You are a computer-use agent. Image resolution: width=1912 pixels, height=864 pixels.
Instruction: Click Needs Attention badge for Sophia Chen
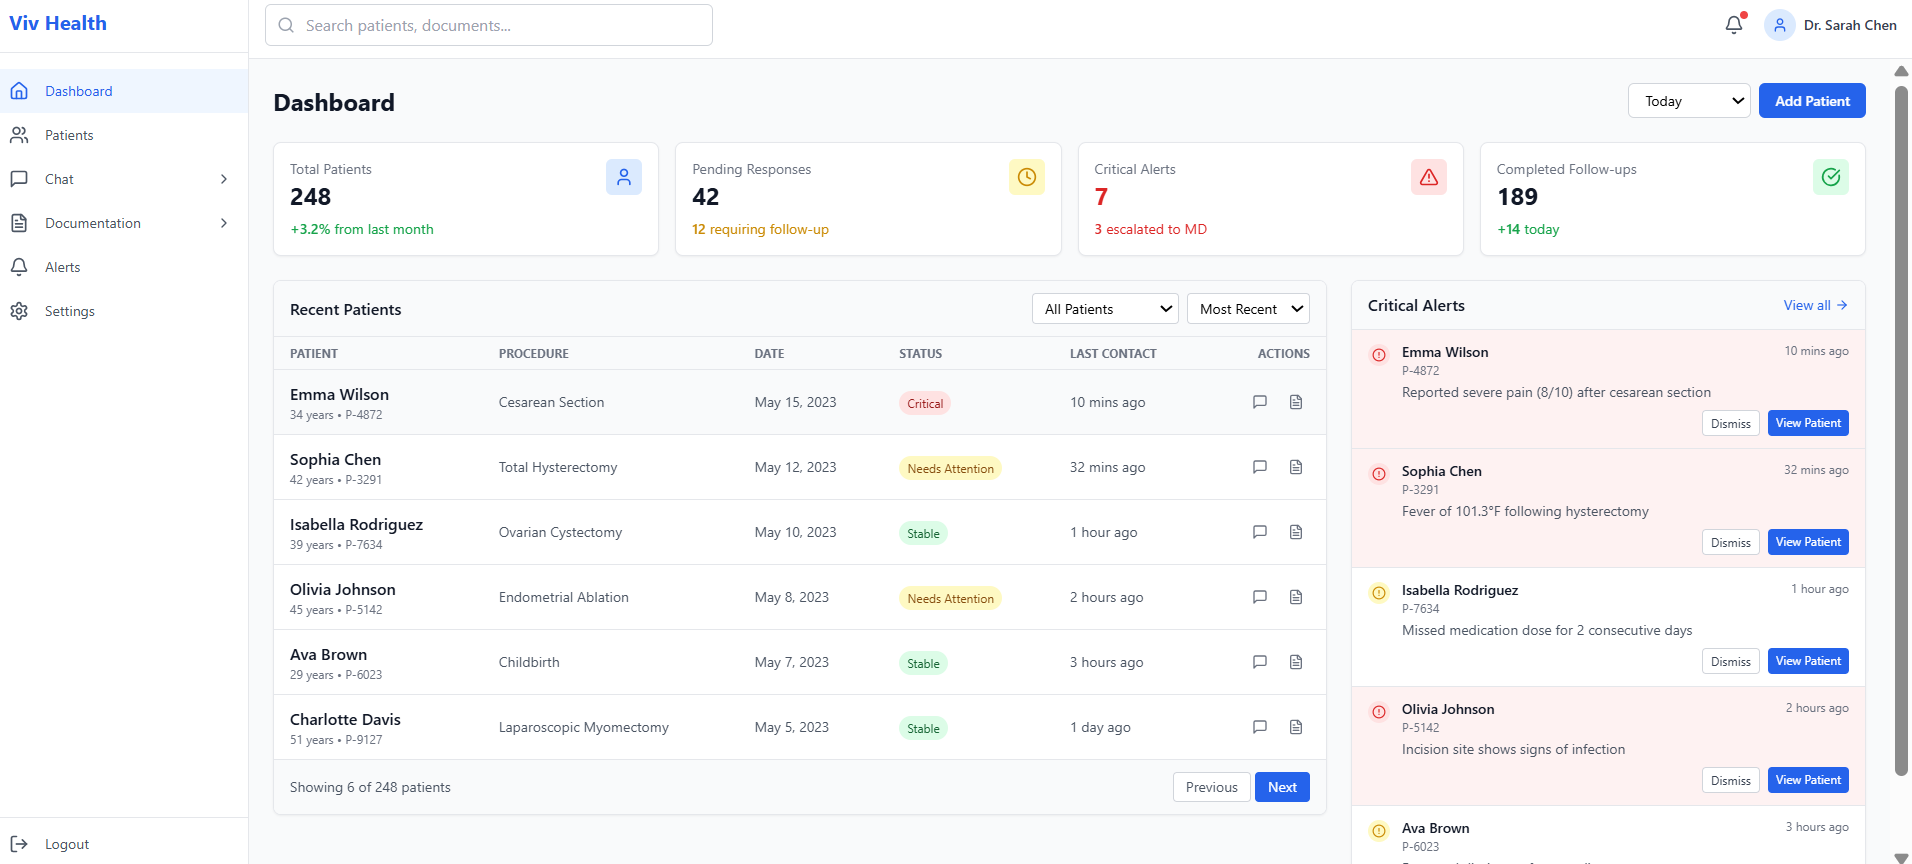tap(950, 468)
